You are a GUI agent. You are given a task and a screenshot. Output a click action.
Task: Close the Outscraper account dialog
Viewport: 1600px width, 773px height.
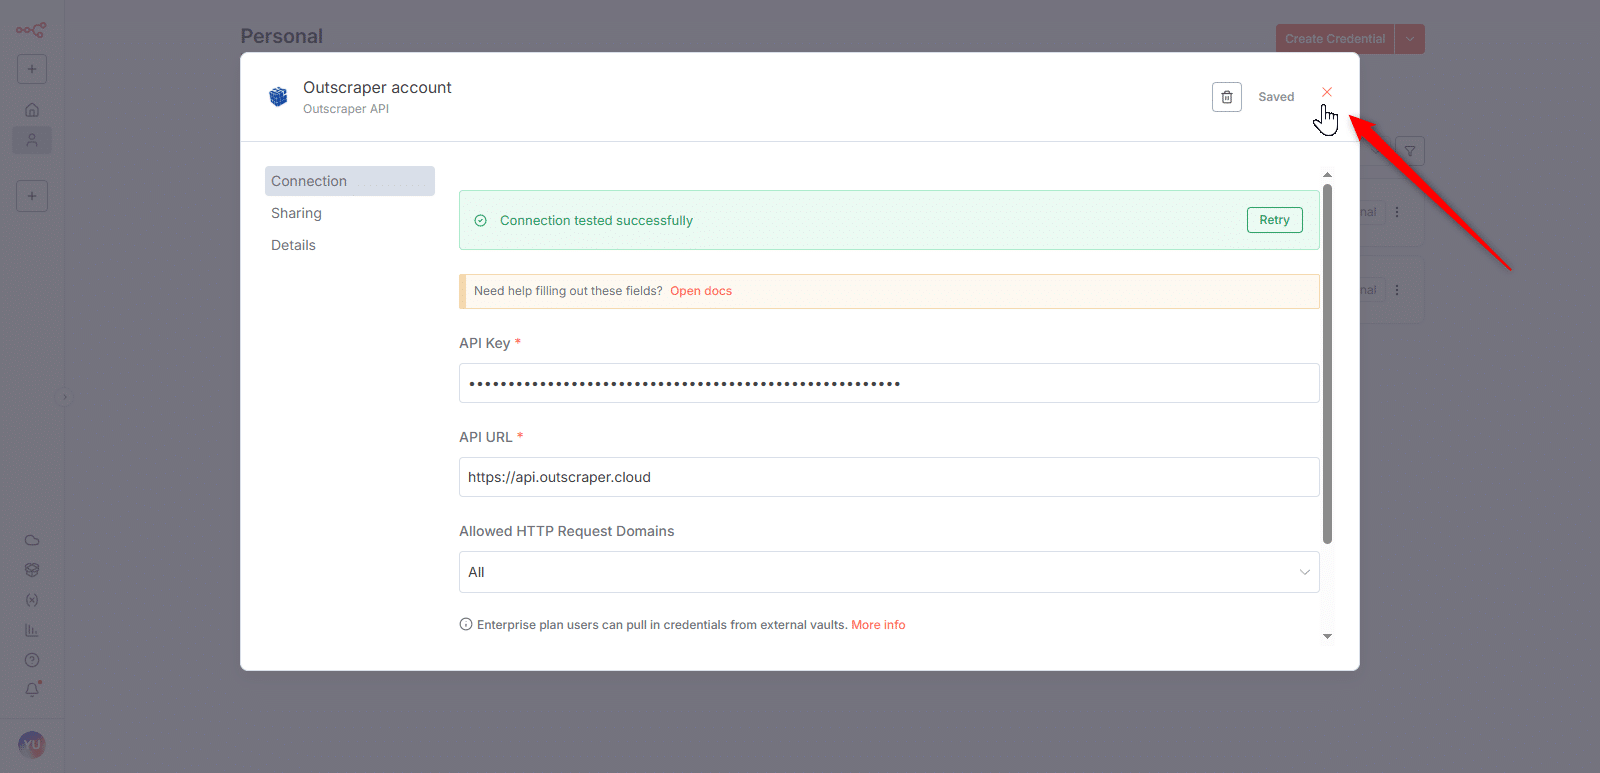coord(1327,92)
